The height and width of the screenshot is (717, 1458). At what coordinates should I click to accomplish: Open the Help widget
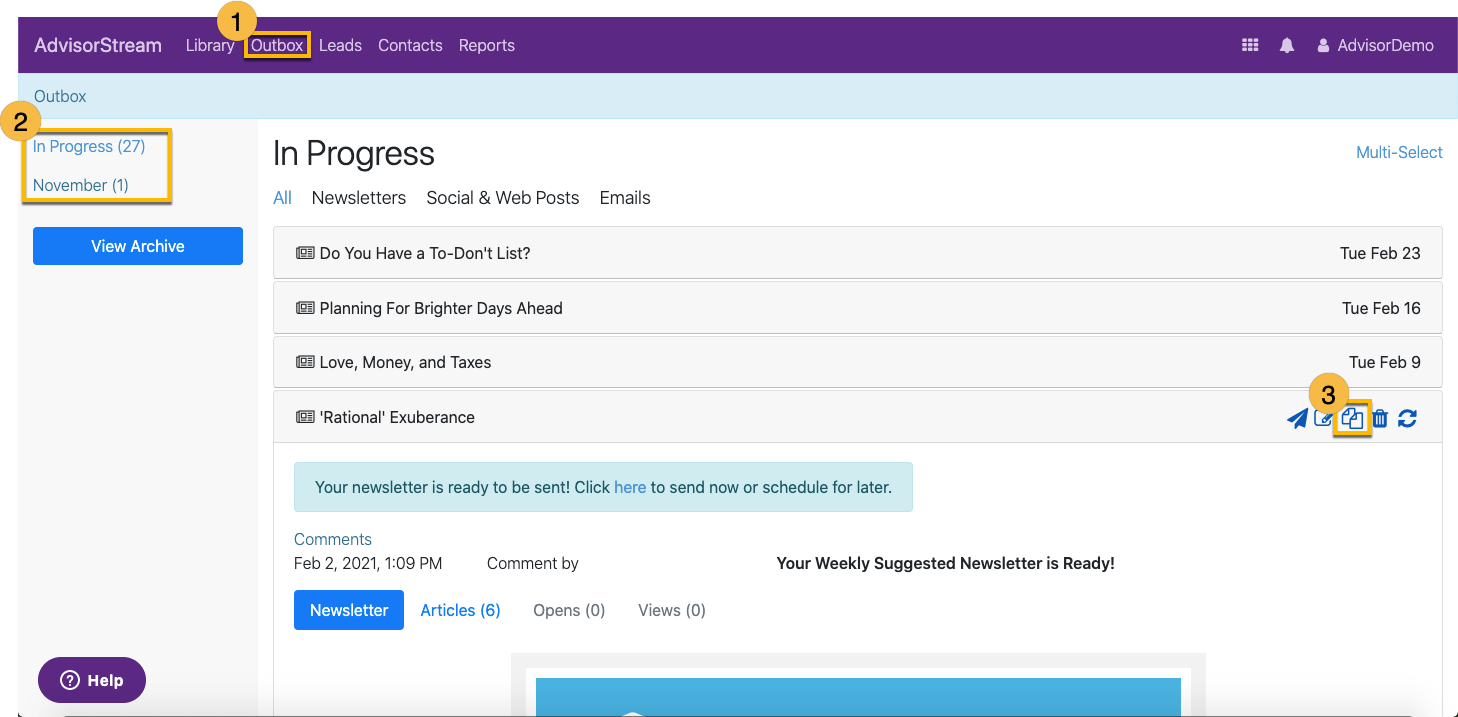coord(92,680)
